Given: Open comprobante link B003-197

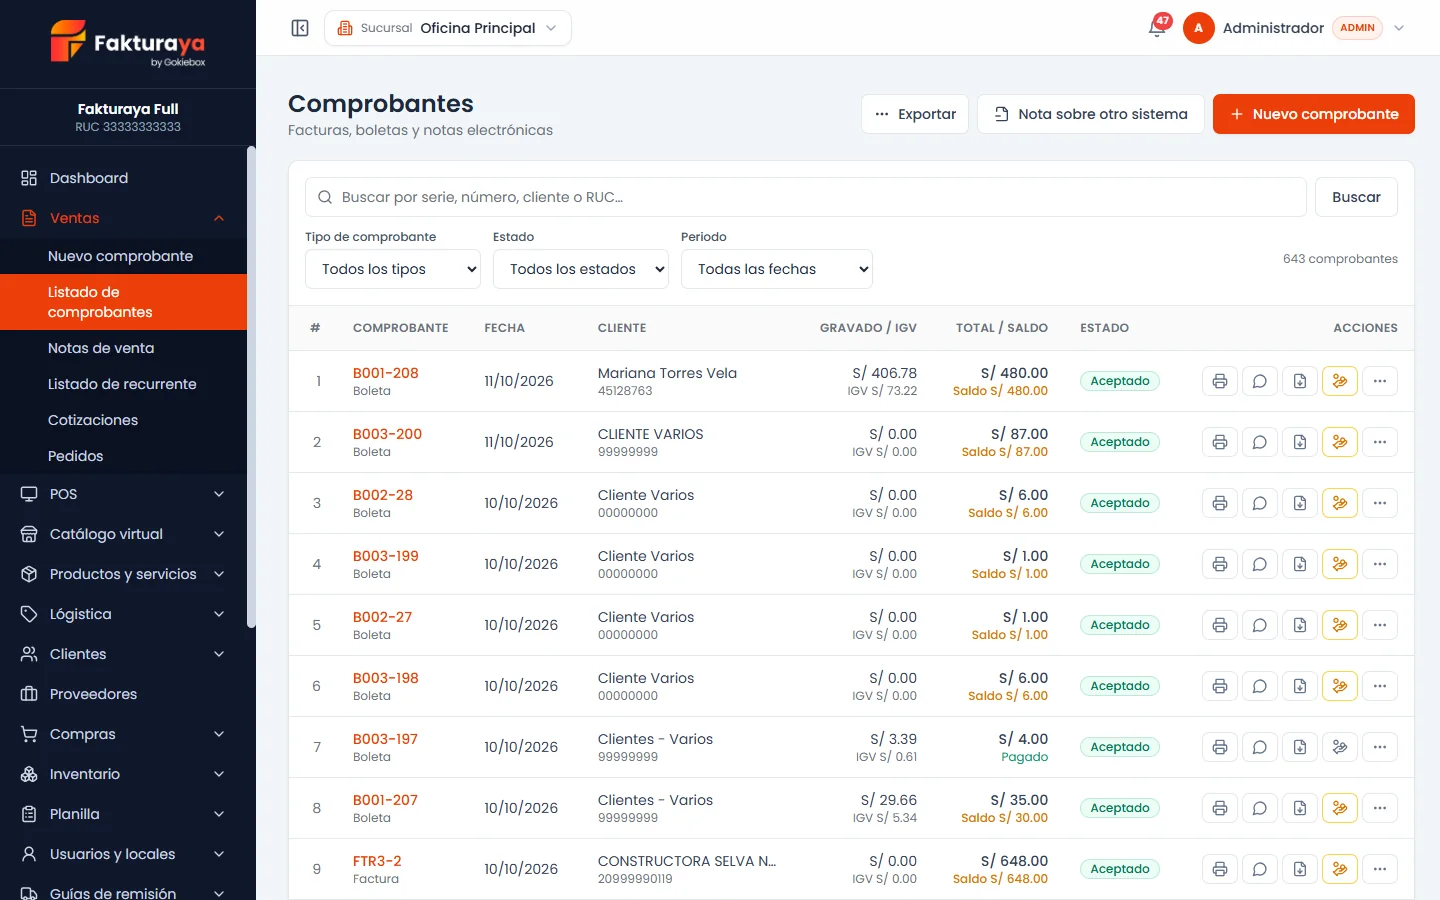Looking at the screenshot, I should coord(385,739).
